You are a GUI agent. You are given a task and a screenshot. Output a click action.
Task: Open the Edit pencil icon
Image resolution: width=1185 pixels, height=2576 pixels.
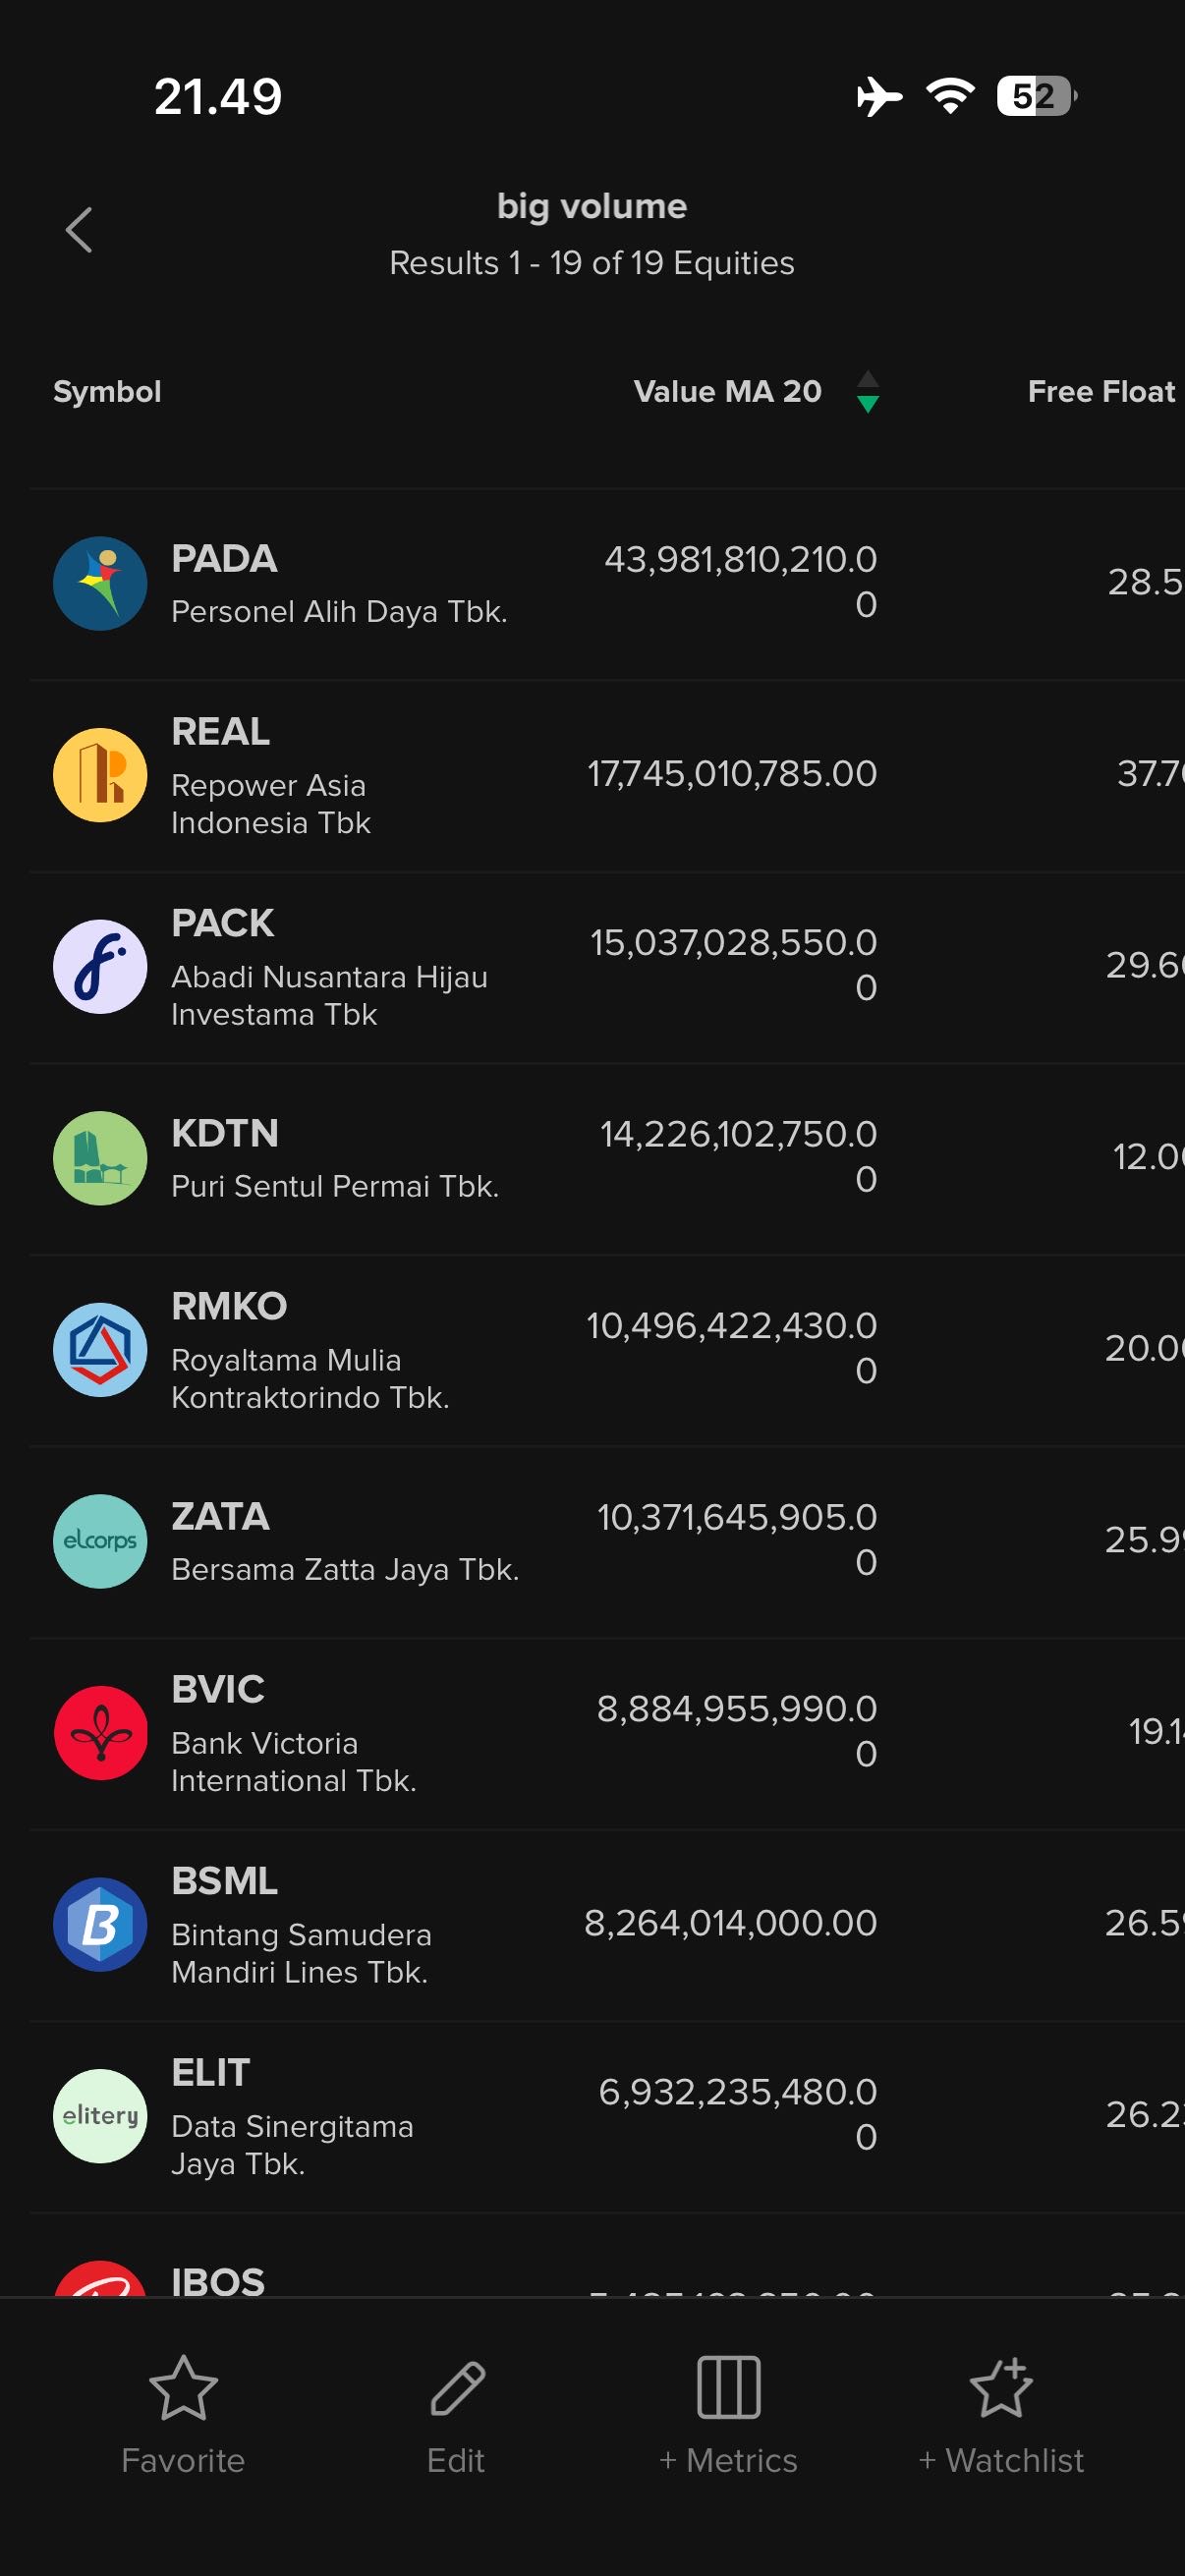457,2387
